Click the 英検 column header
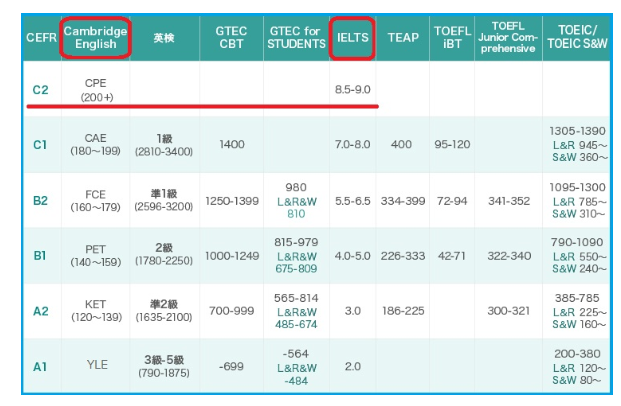Viewport: 621px width, 406px height. (x=164, y=38)
